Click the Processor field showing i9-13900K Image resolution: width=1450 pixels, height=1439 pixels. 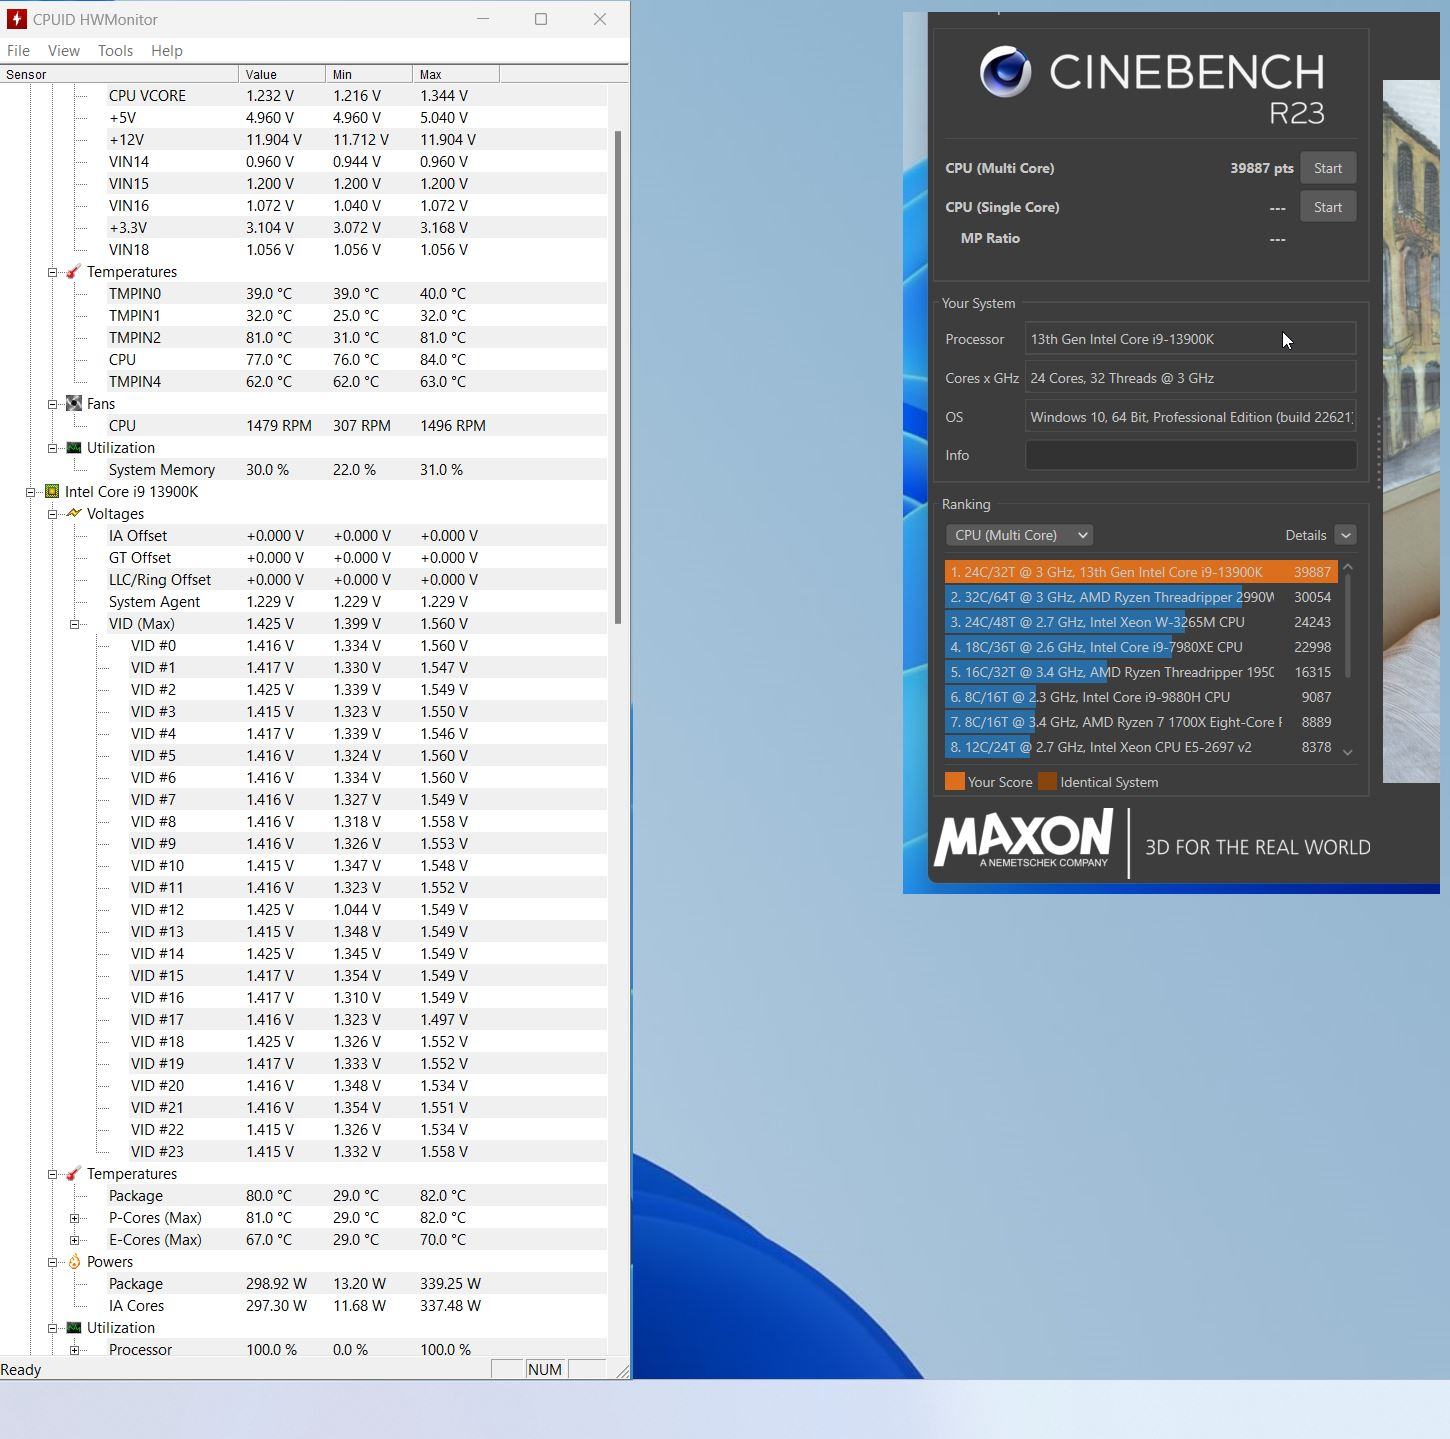[x=1191, y=339]
